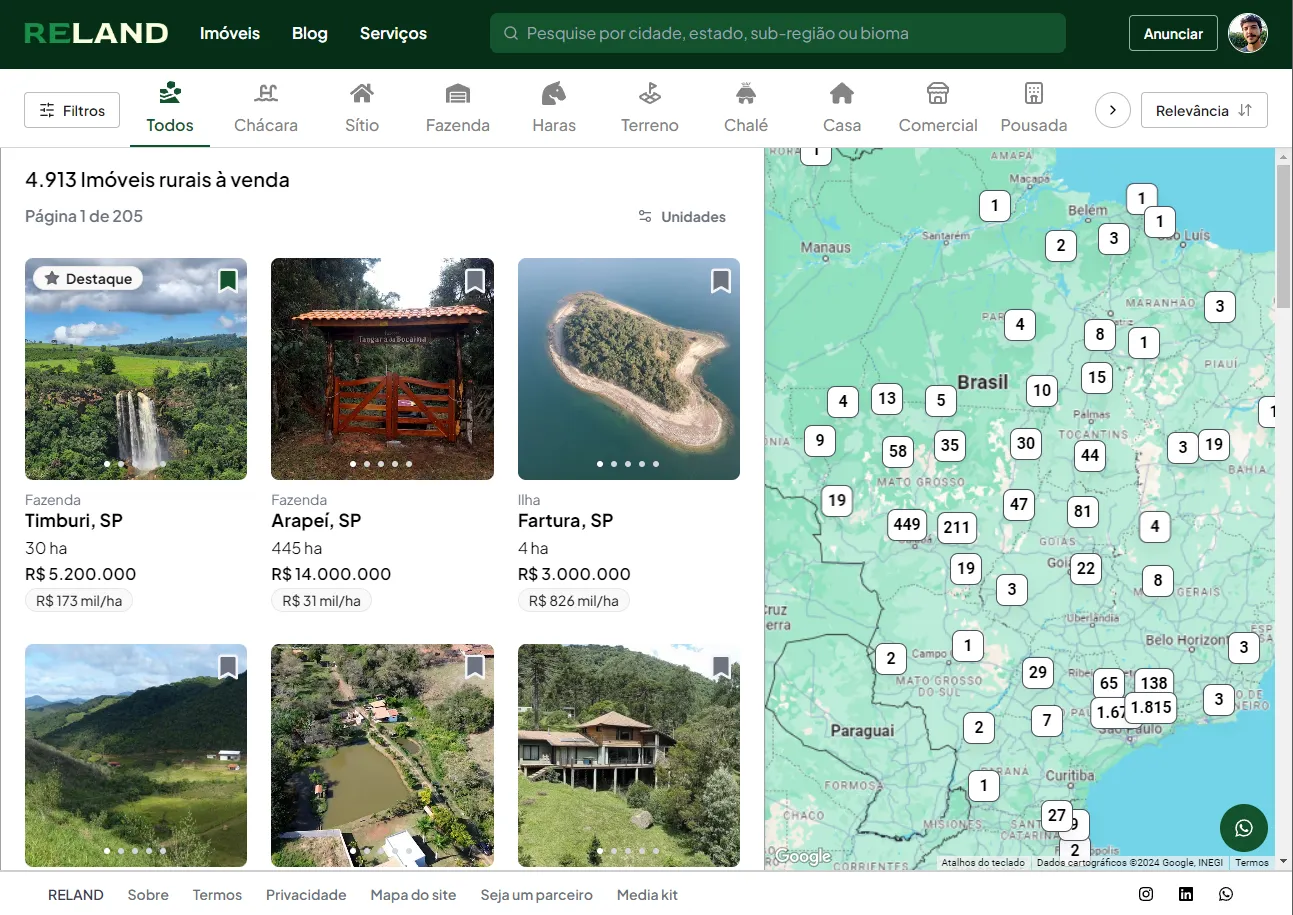Click the 449 cluster marker on the map

[907, 525]
